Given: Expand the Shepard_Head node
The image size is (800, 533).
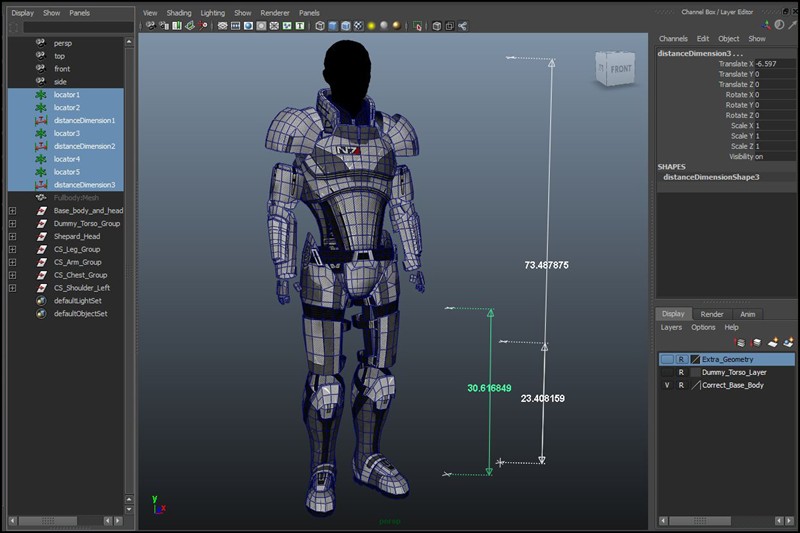Looking at the screenshot, I should tap(12, 236).
